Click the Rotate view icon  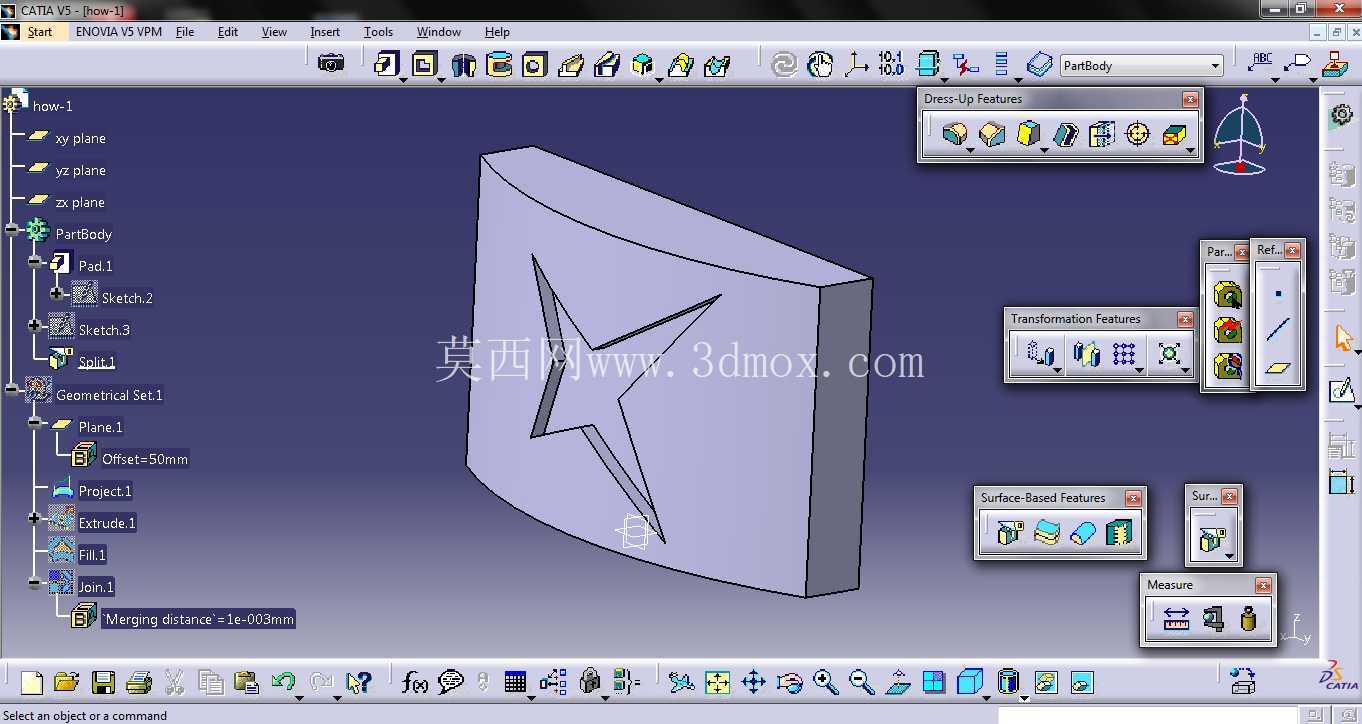(790, 683)
